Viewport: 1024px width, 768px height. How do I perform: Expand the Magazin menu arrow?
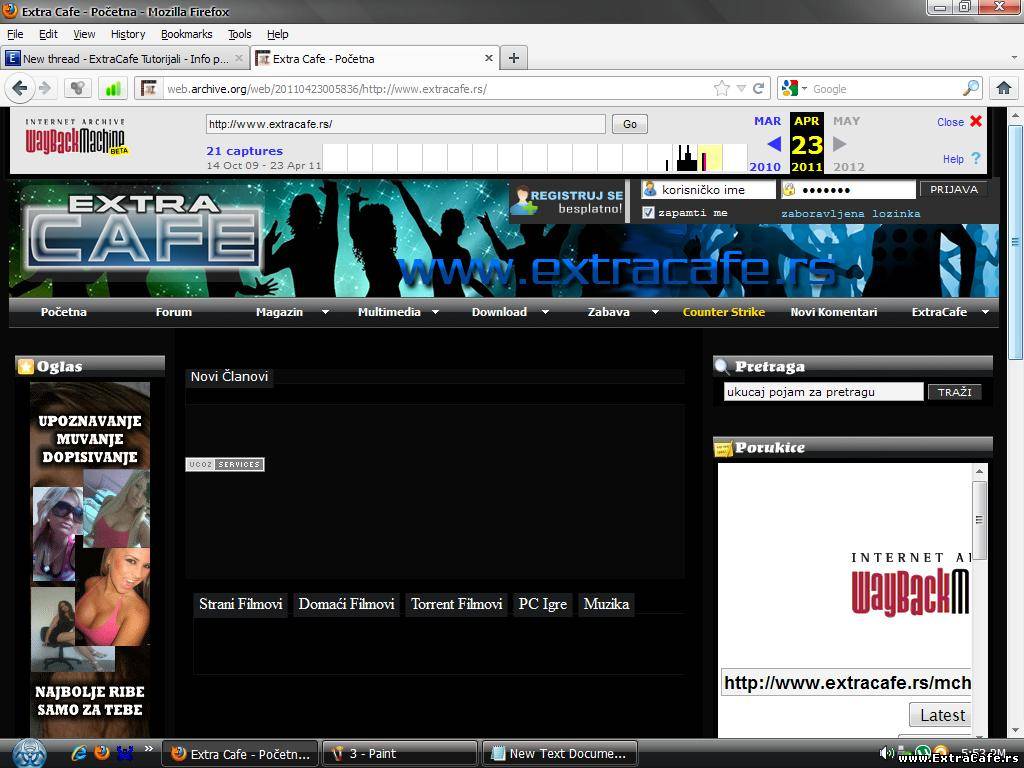click(325, 312)
